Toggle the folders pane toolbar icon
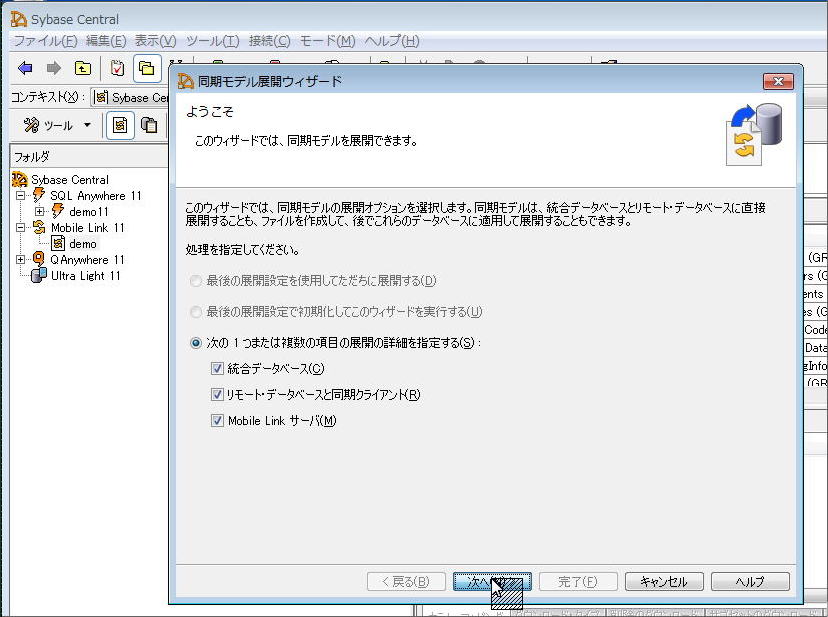828x617 pixels. point(147,68)
